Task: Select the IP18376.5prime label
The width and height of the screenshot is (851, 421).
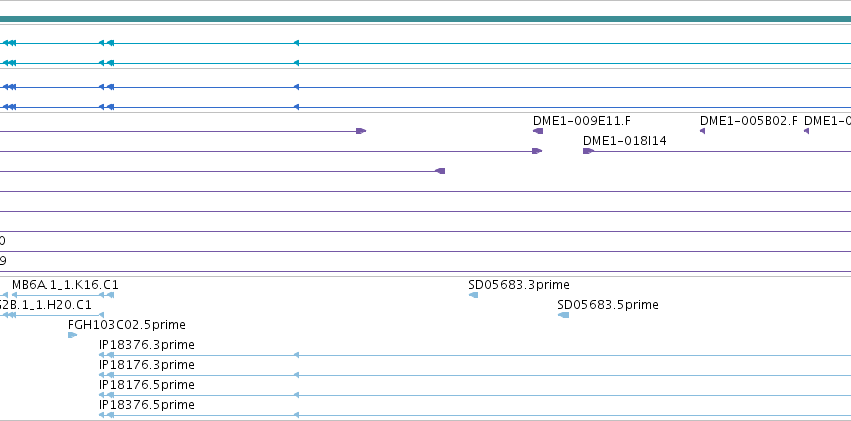Action: 147,405
